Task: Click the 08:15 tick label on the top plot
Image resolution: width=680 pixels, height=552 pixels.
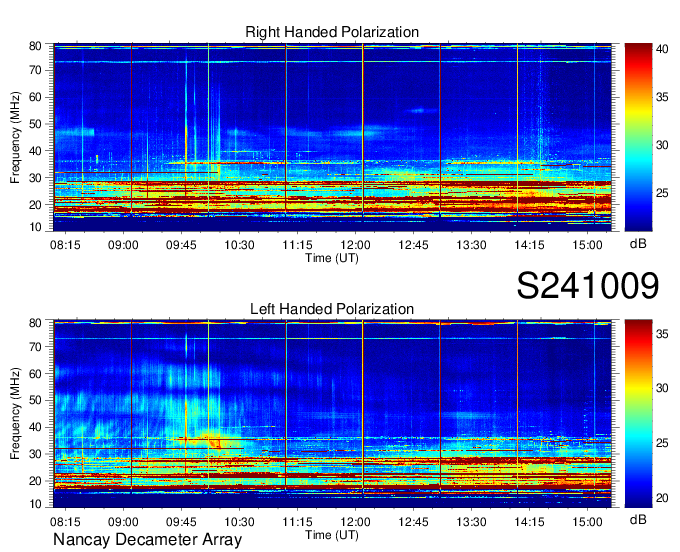Action: tap(65, 245)
